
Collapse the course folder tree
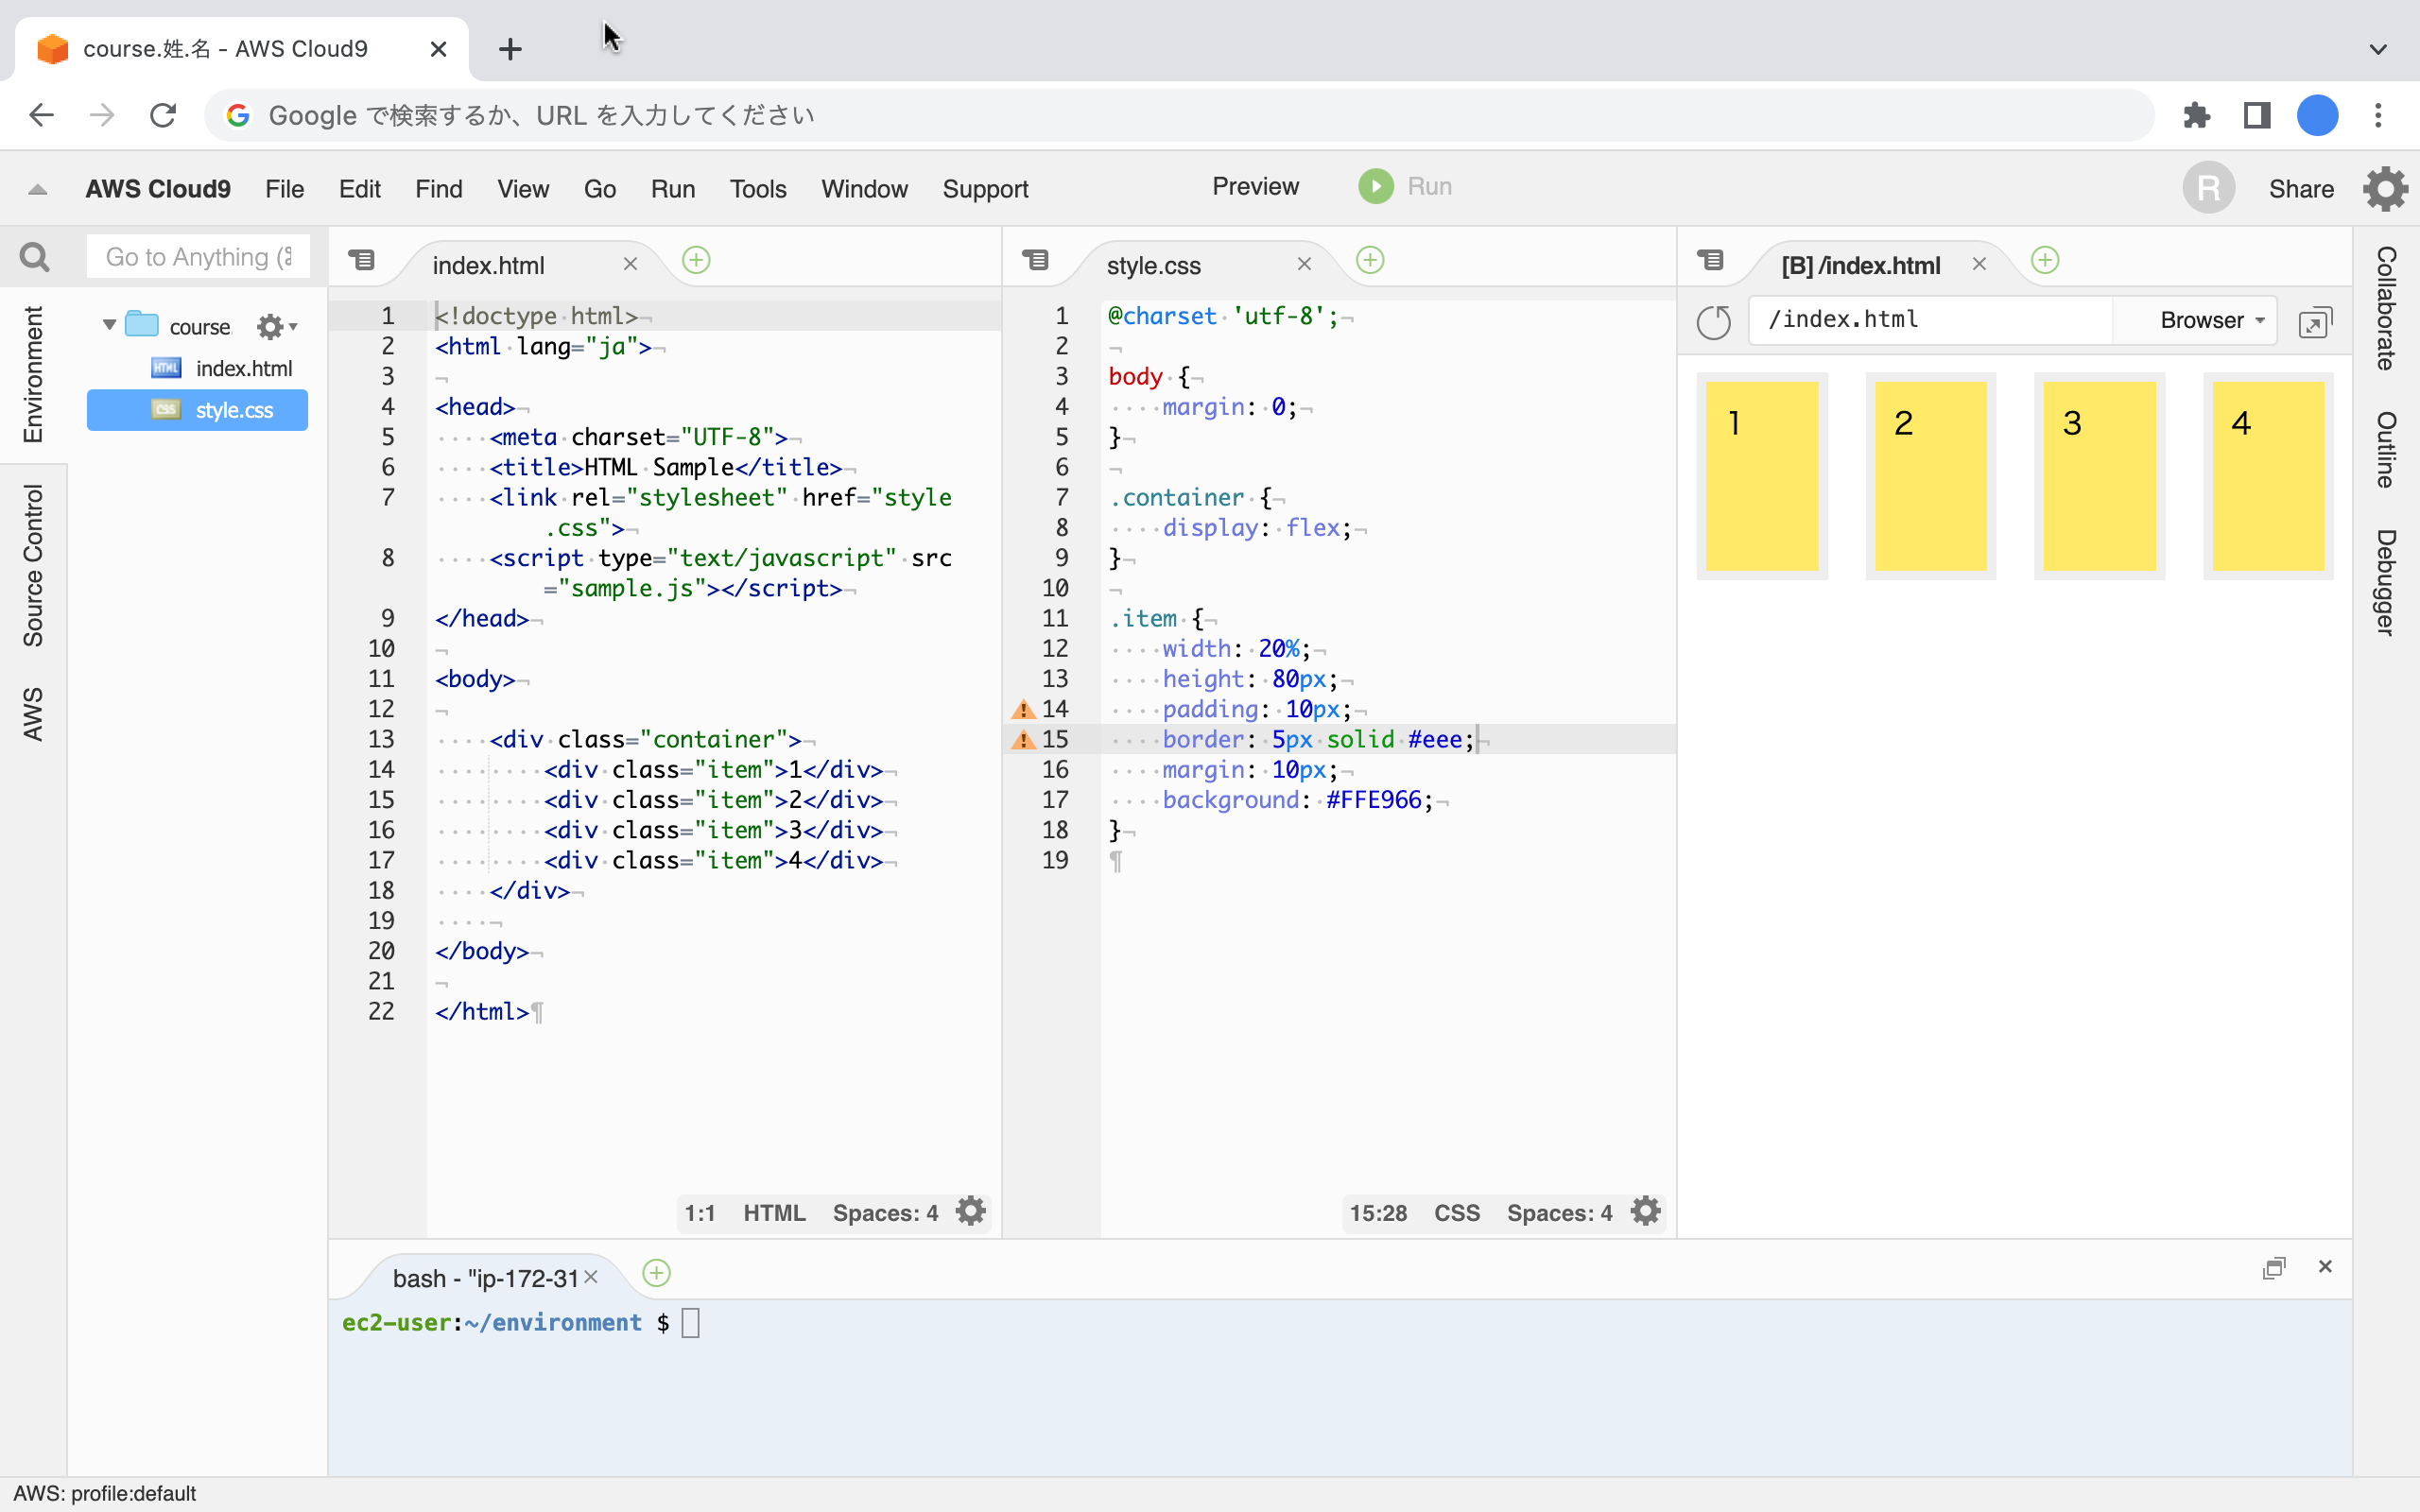click(x=109, y=325)
